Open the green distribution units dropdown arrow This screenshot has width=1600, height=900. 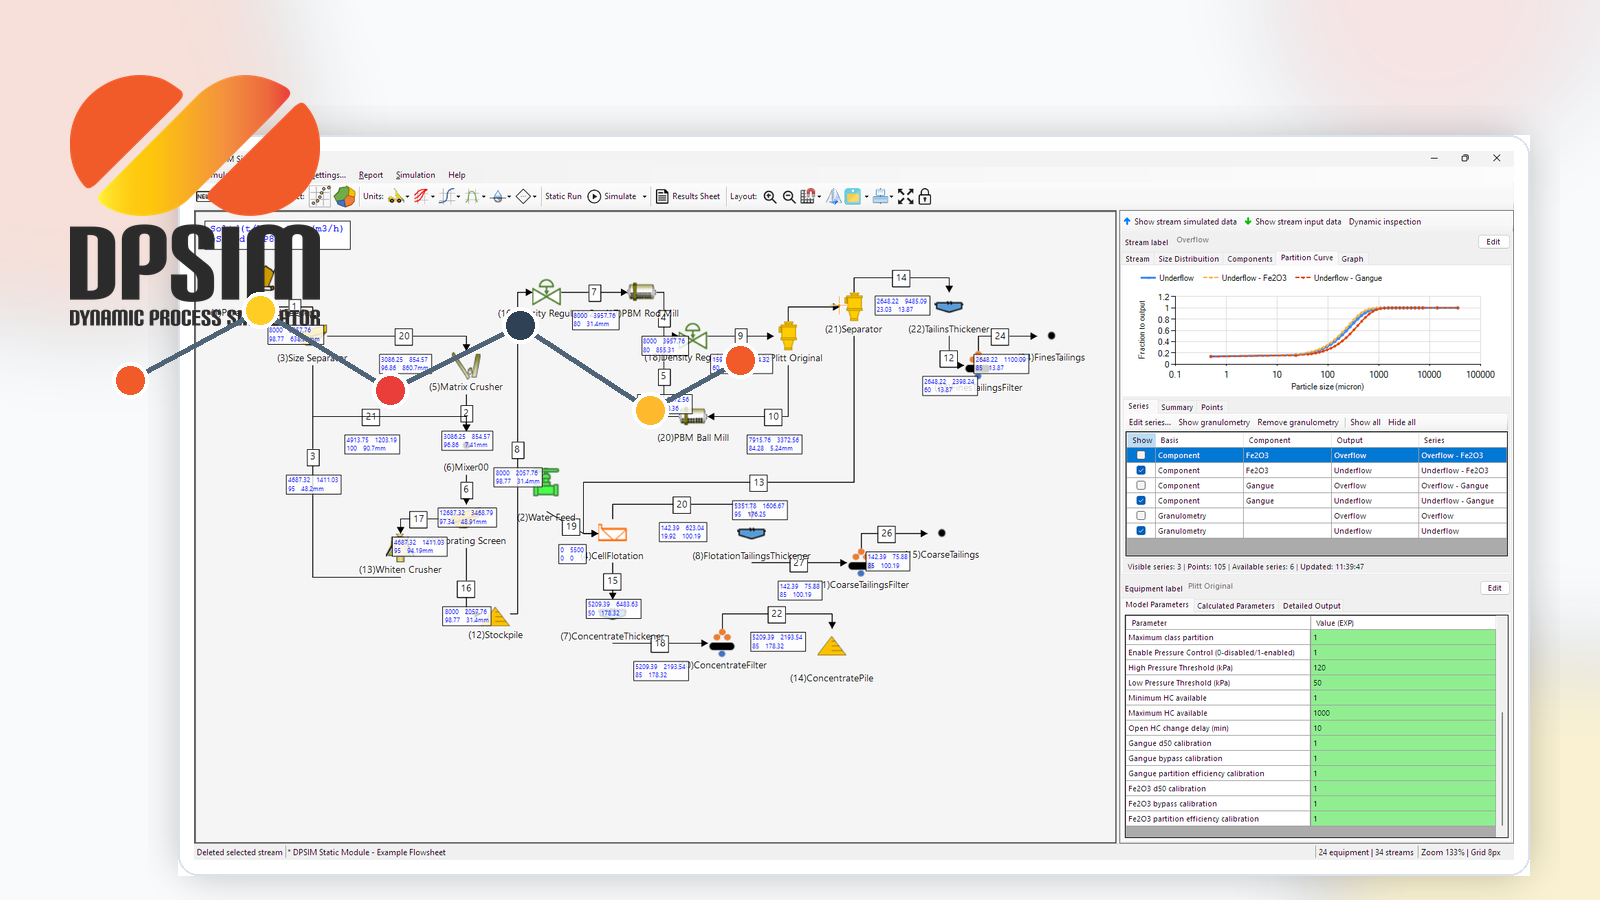click(484, 197)
